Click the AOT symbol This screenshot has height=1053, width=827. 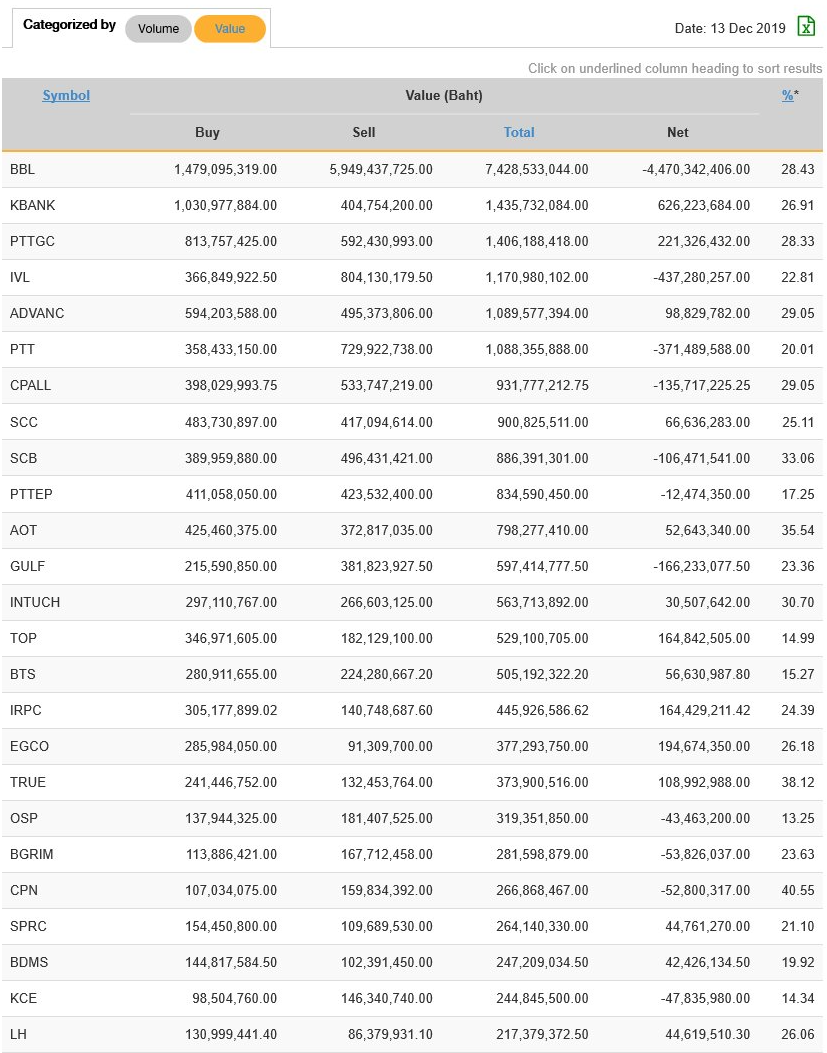[23, 530]
